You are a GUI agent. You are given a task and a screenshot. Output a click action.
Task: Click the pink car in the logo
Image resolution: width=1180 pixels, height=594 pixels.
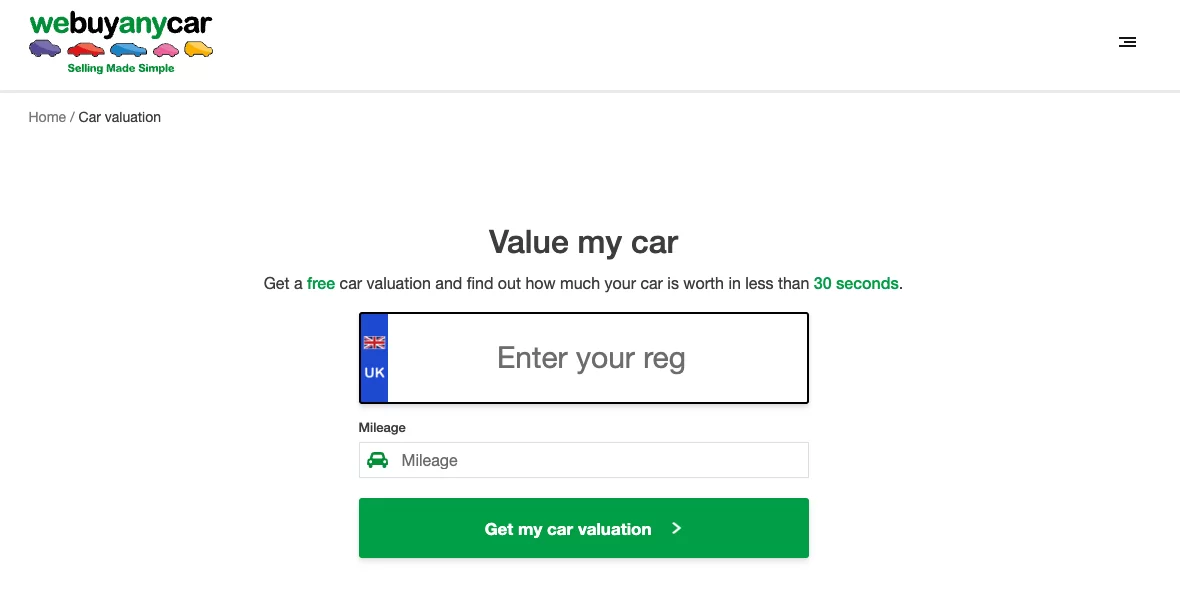point(166,50)
